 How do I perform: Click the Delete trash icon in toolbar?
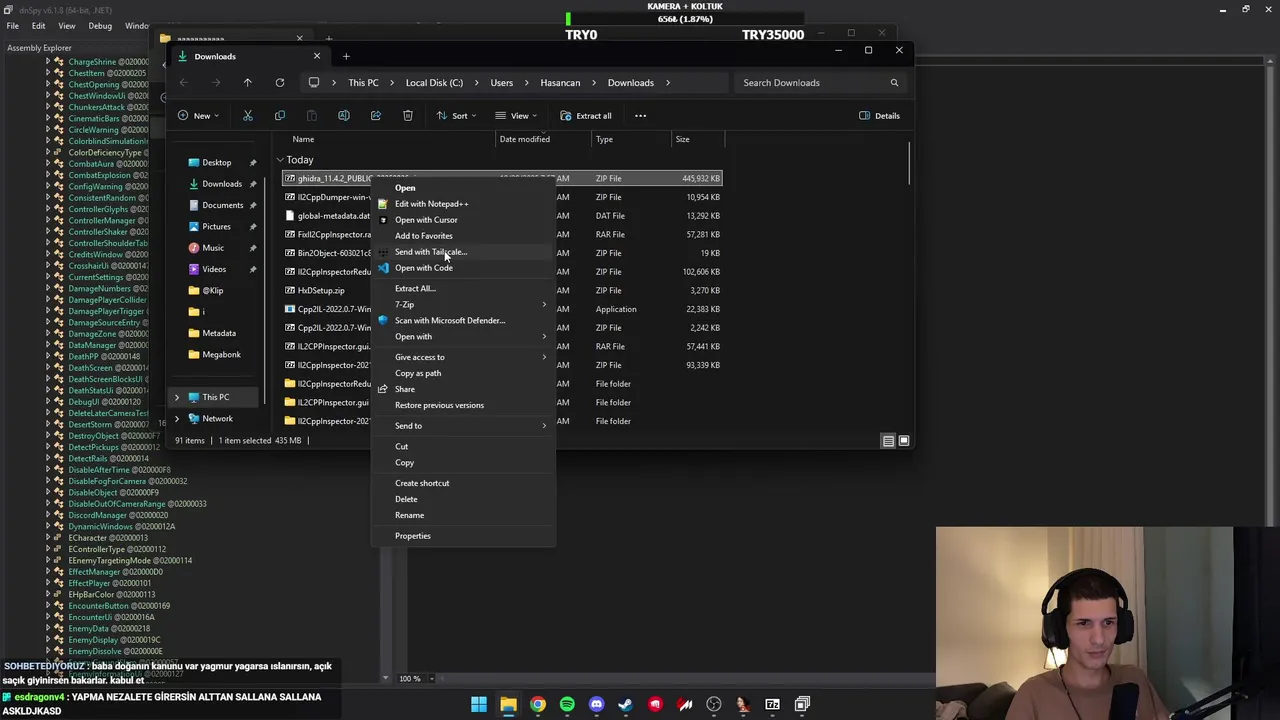[x=408, y=116]
